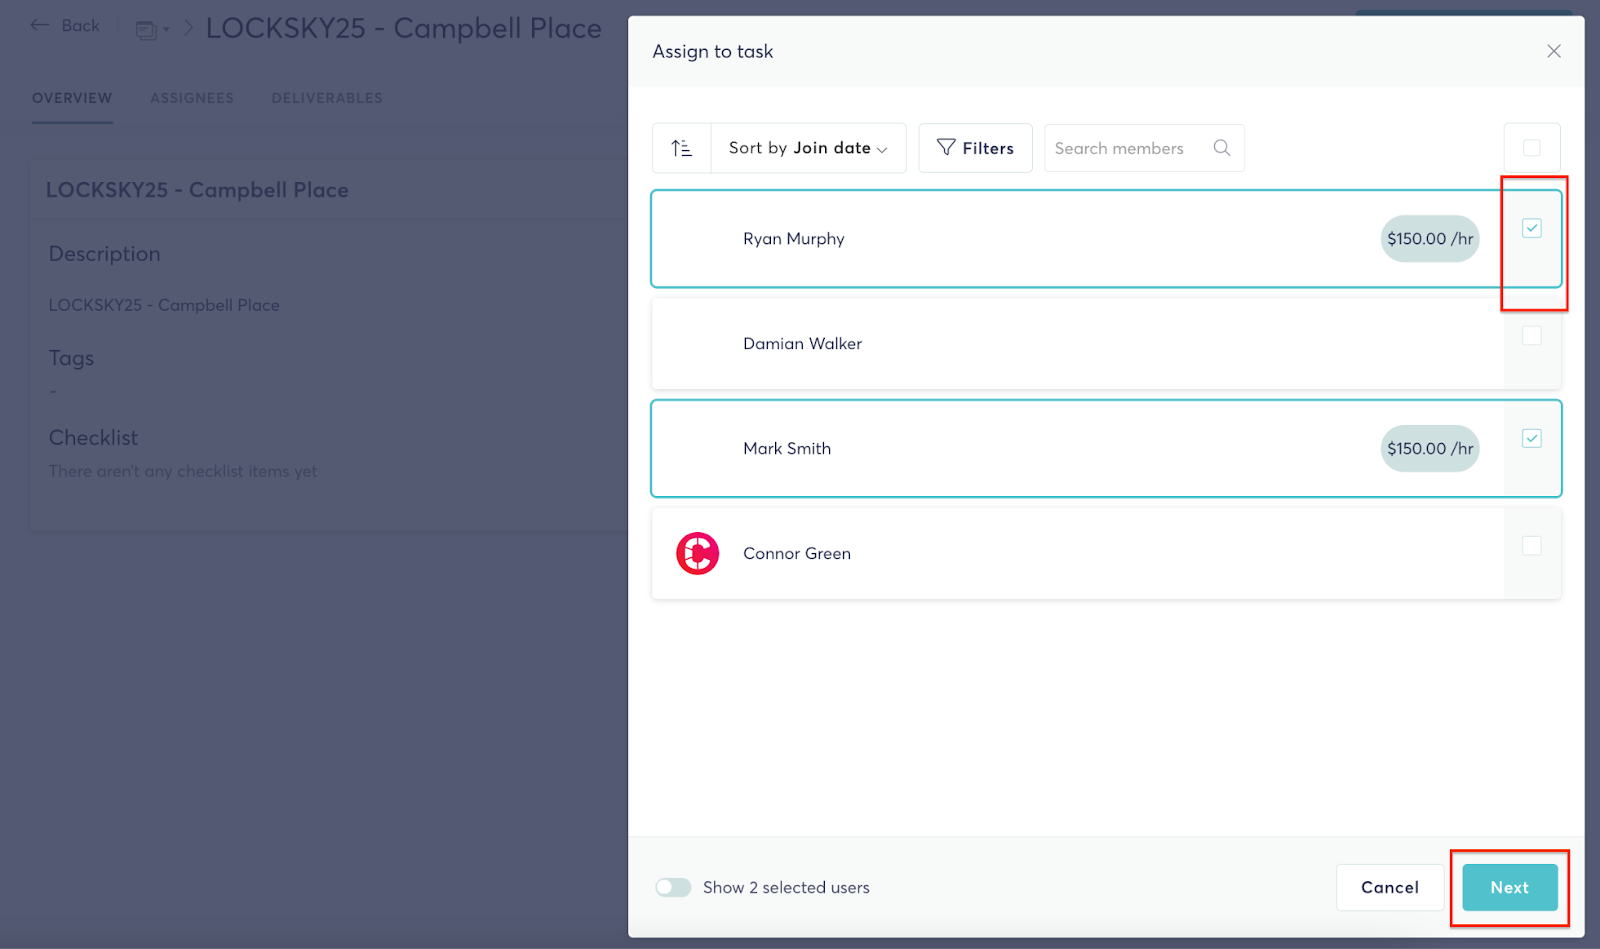
Task: Uncheck Mark Smith's checkbox
Action: pos(1531,438)
